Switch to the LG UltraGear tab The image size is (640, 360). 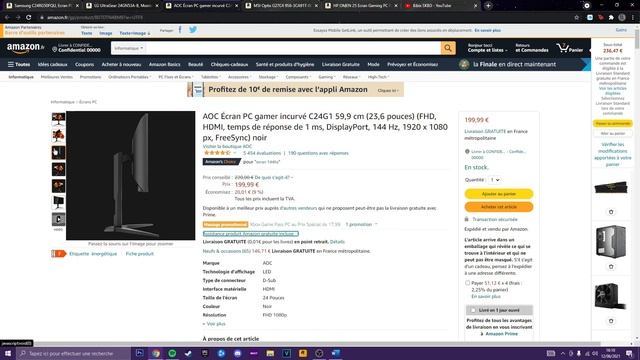pyautogui.click(x=122, y=6)
